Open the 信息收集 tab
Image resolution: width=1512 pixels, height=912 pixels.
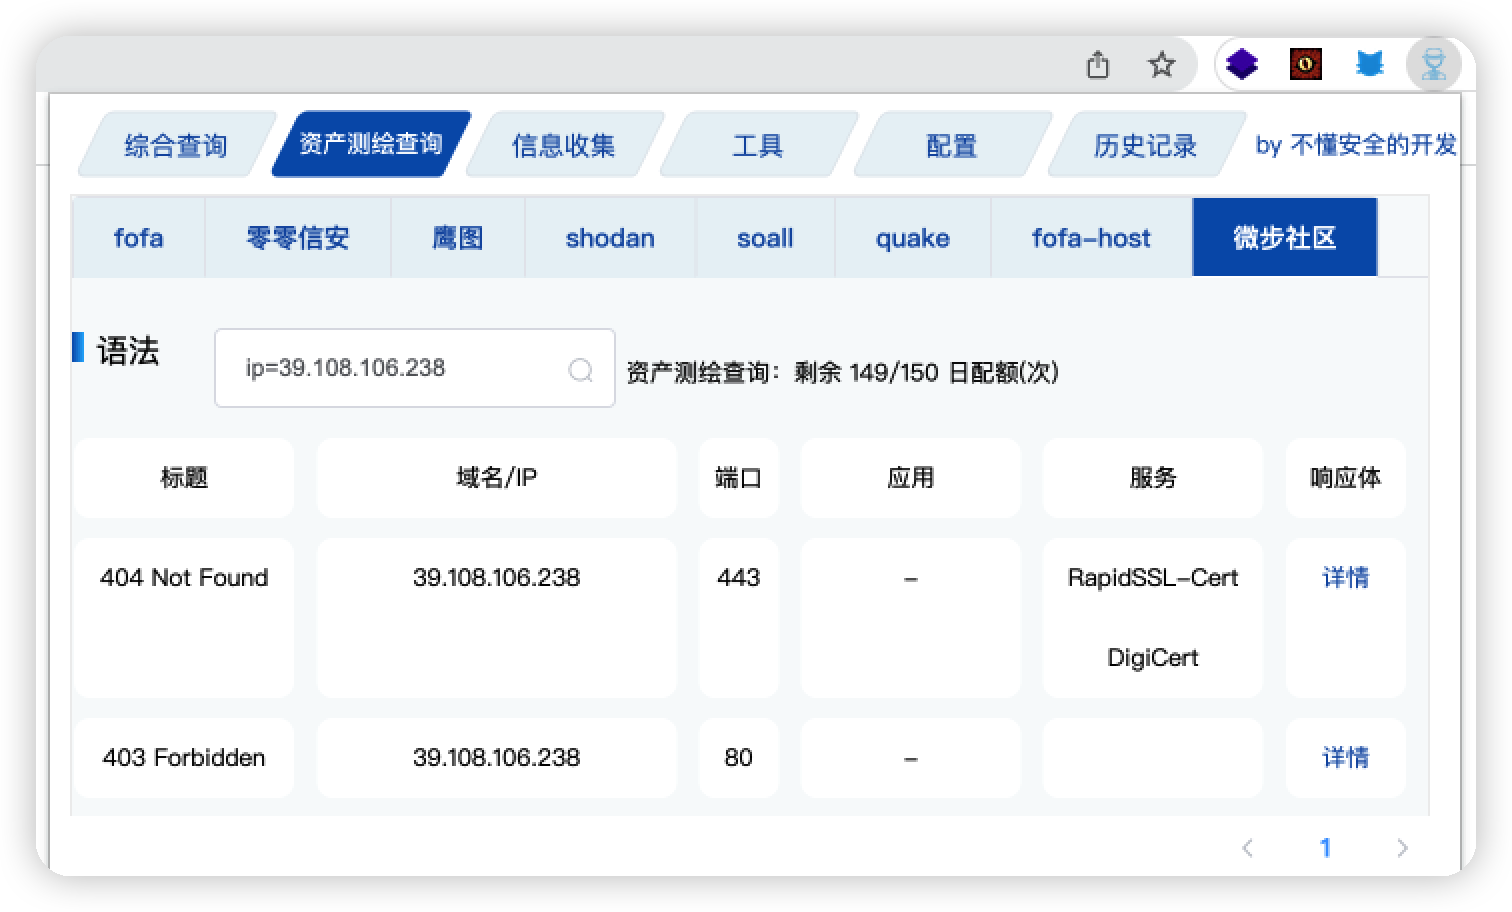564,145
